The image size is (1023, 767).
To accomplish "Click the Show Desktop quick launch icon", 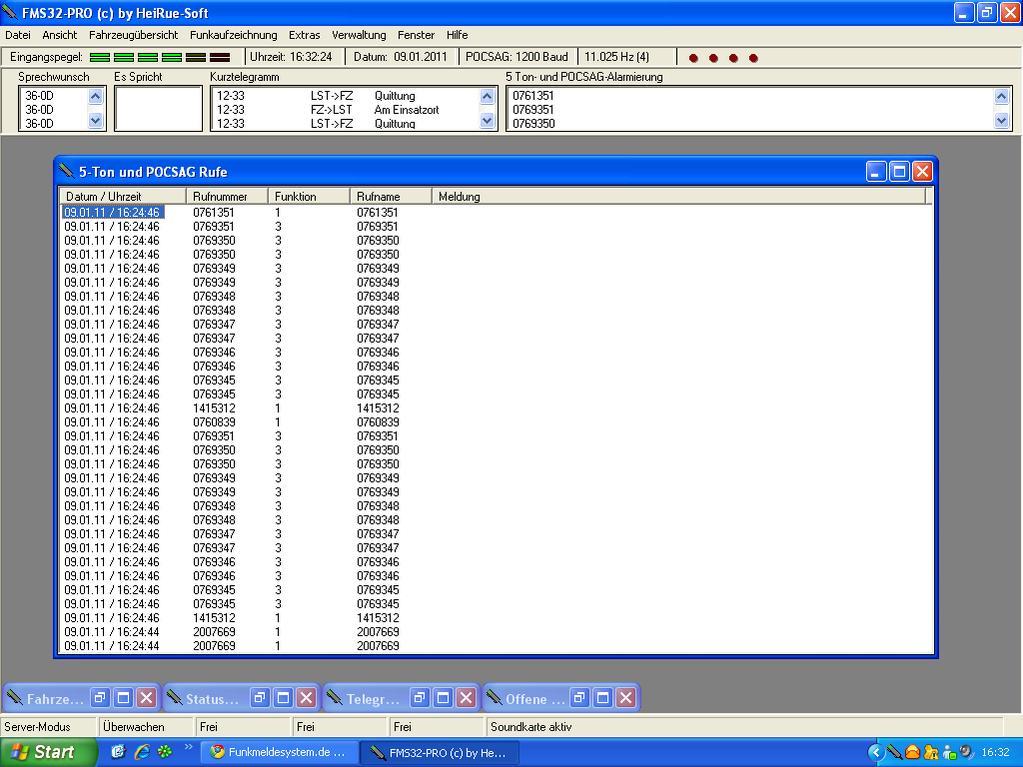I will pos(119,752).
